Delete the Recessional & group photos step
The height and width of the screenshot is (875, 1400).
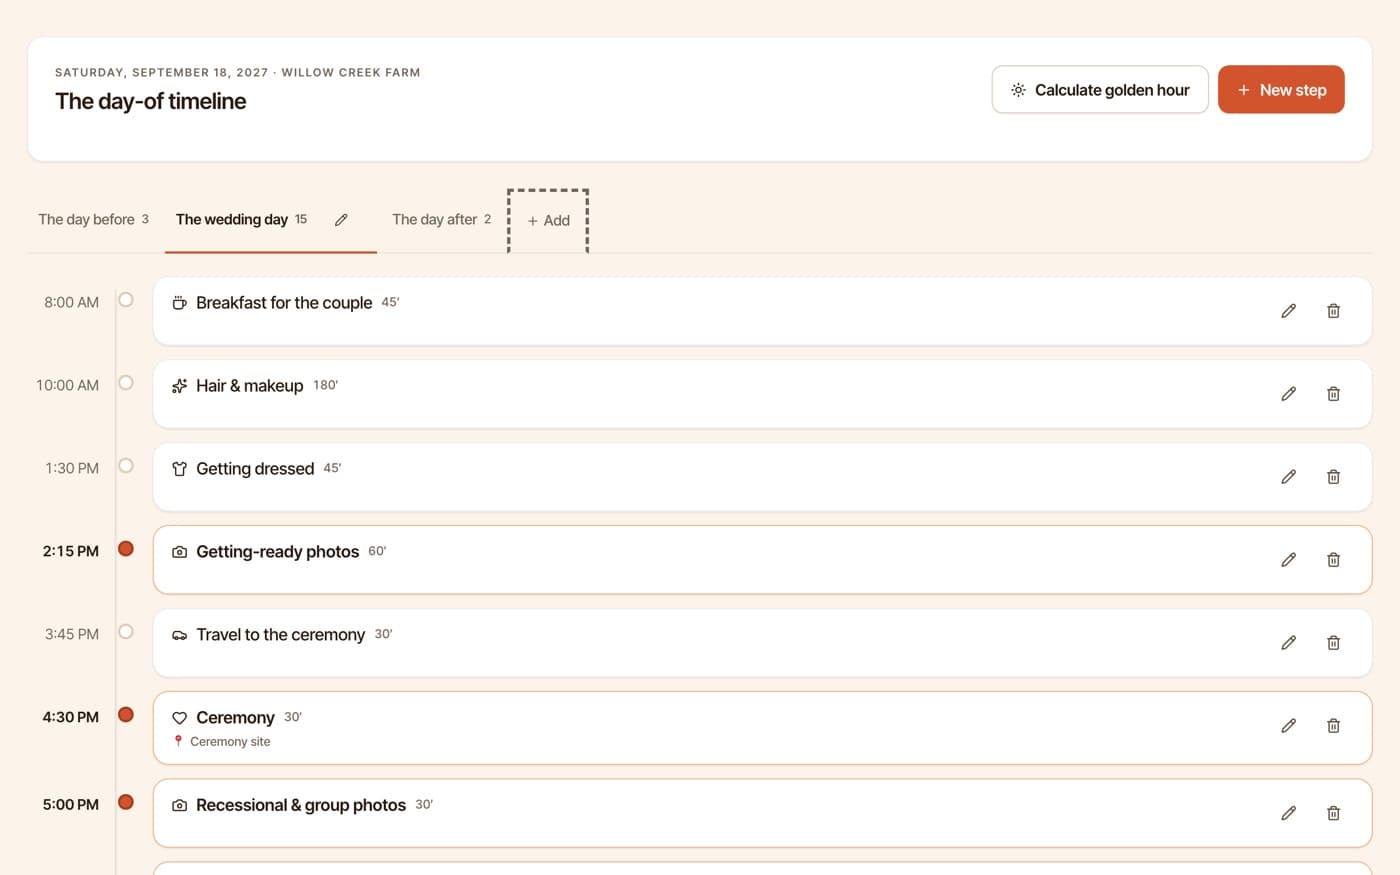(x=1333, y=813)
